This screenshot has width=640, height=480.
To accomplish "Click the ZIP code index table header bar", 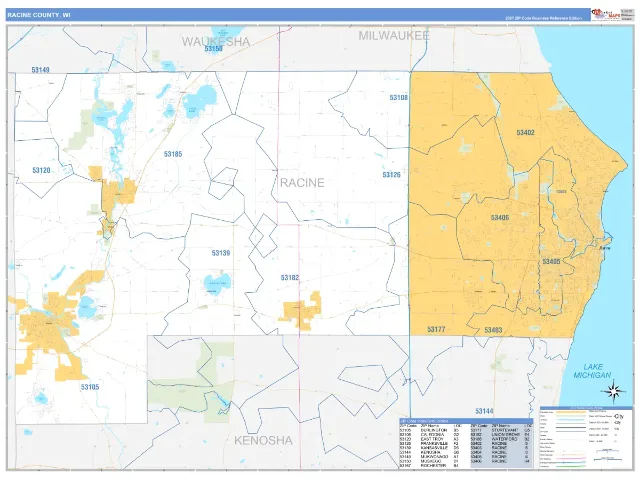I will click(466, 421).
